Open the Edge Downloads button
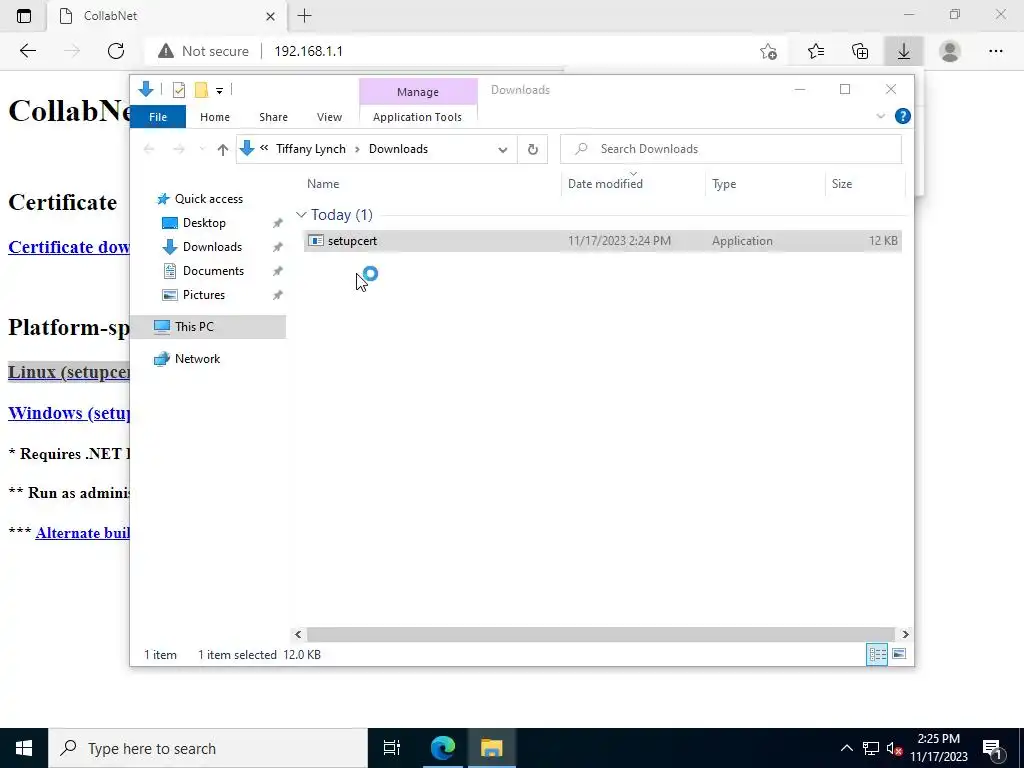This screenshot has width=1024, height=768. click(x=904, y=51)
